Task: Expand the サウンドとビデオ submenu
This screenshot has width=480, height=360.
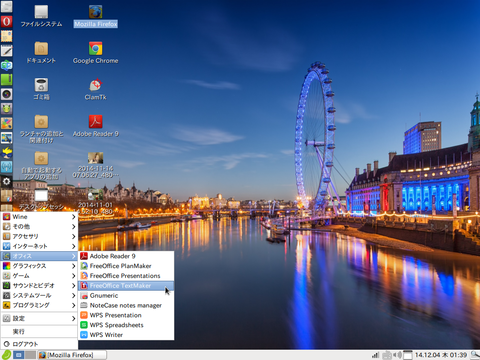Action: click(x=39, y=286)
